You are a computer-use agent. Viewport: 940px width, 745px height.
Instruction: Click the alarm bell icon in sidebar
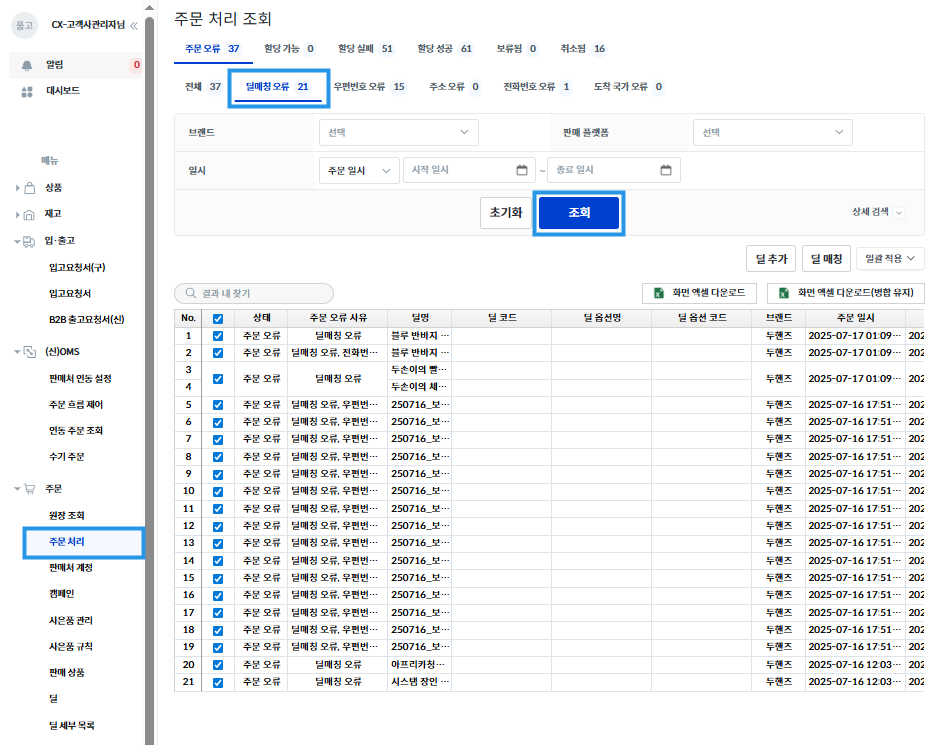[27, 66]
